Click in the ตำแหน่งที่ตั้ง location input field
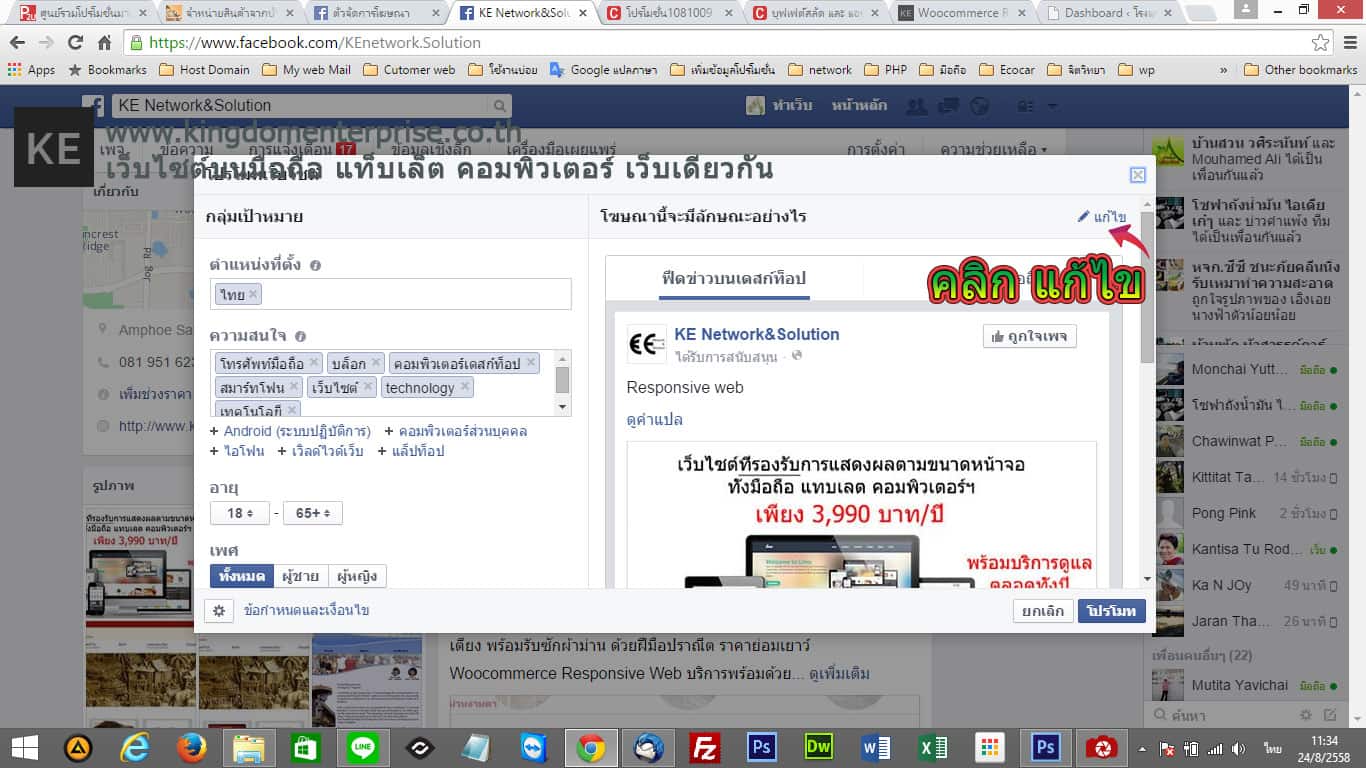The width and height of the screenshot is (1366, 768). click(391, 294)
